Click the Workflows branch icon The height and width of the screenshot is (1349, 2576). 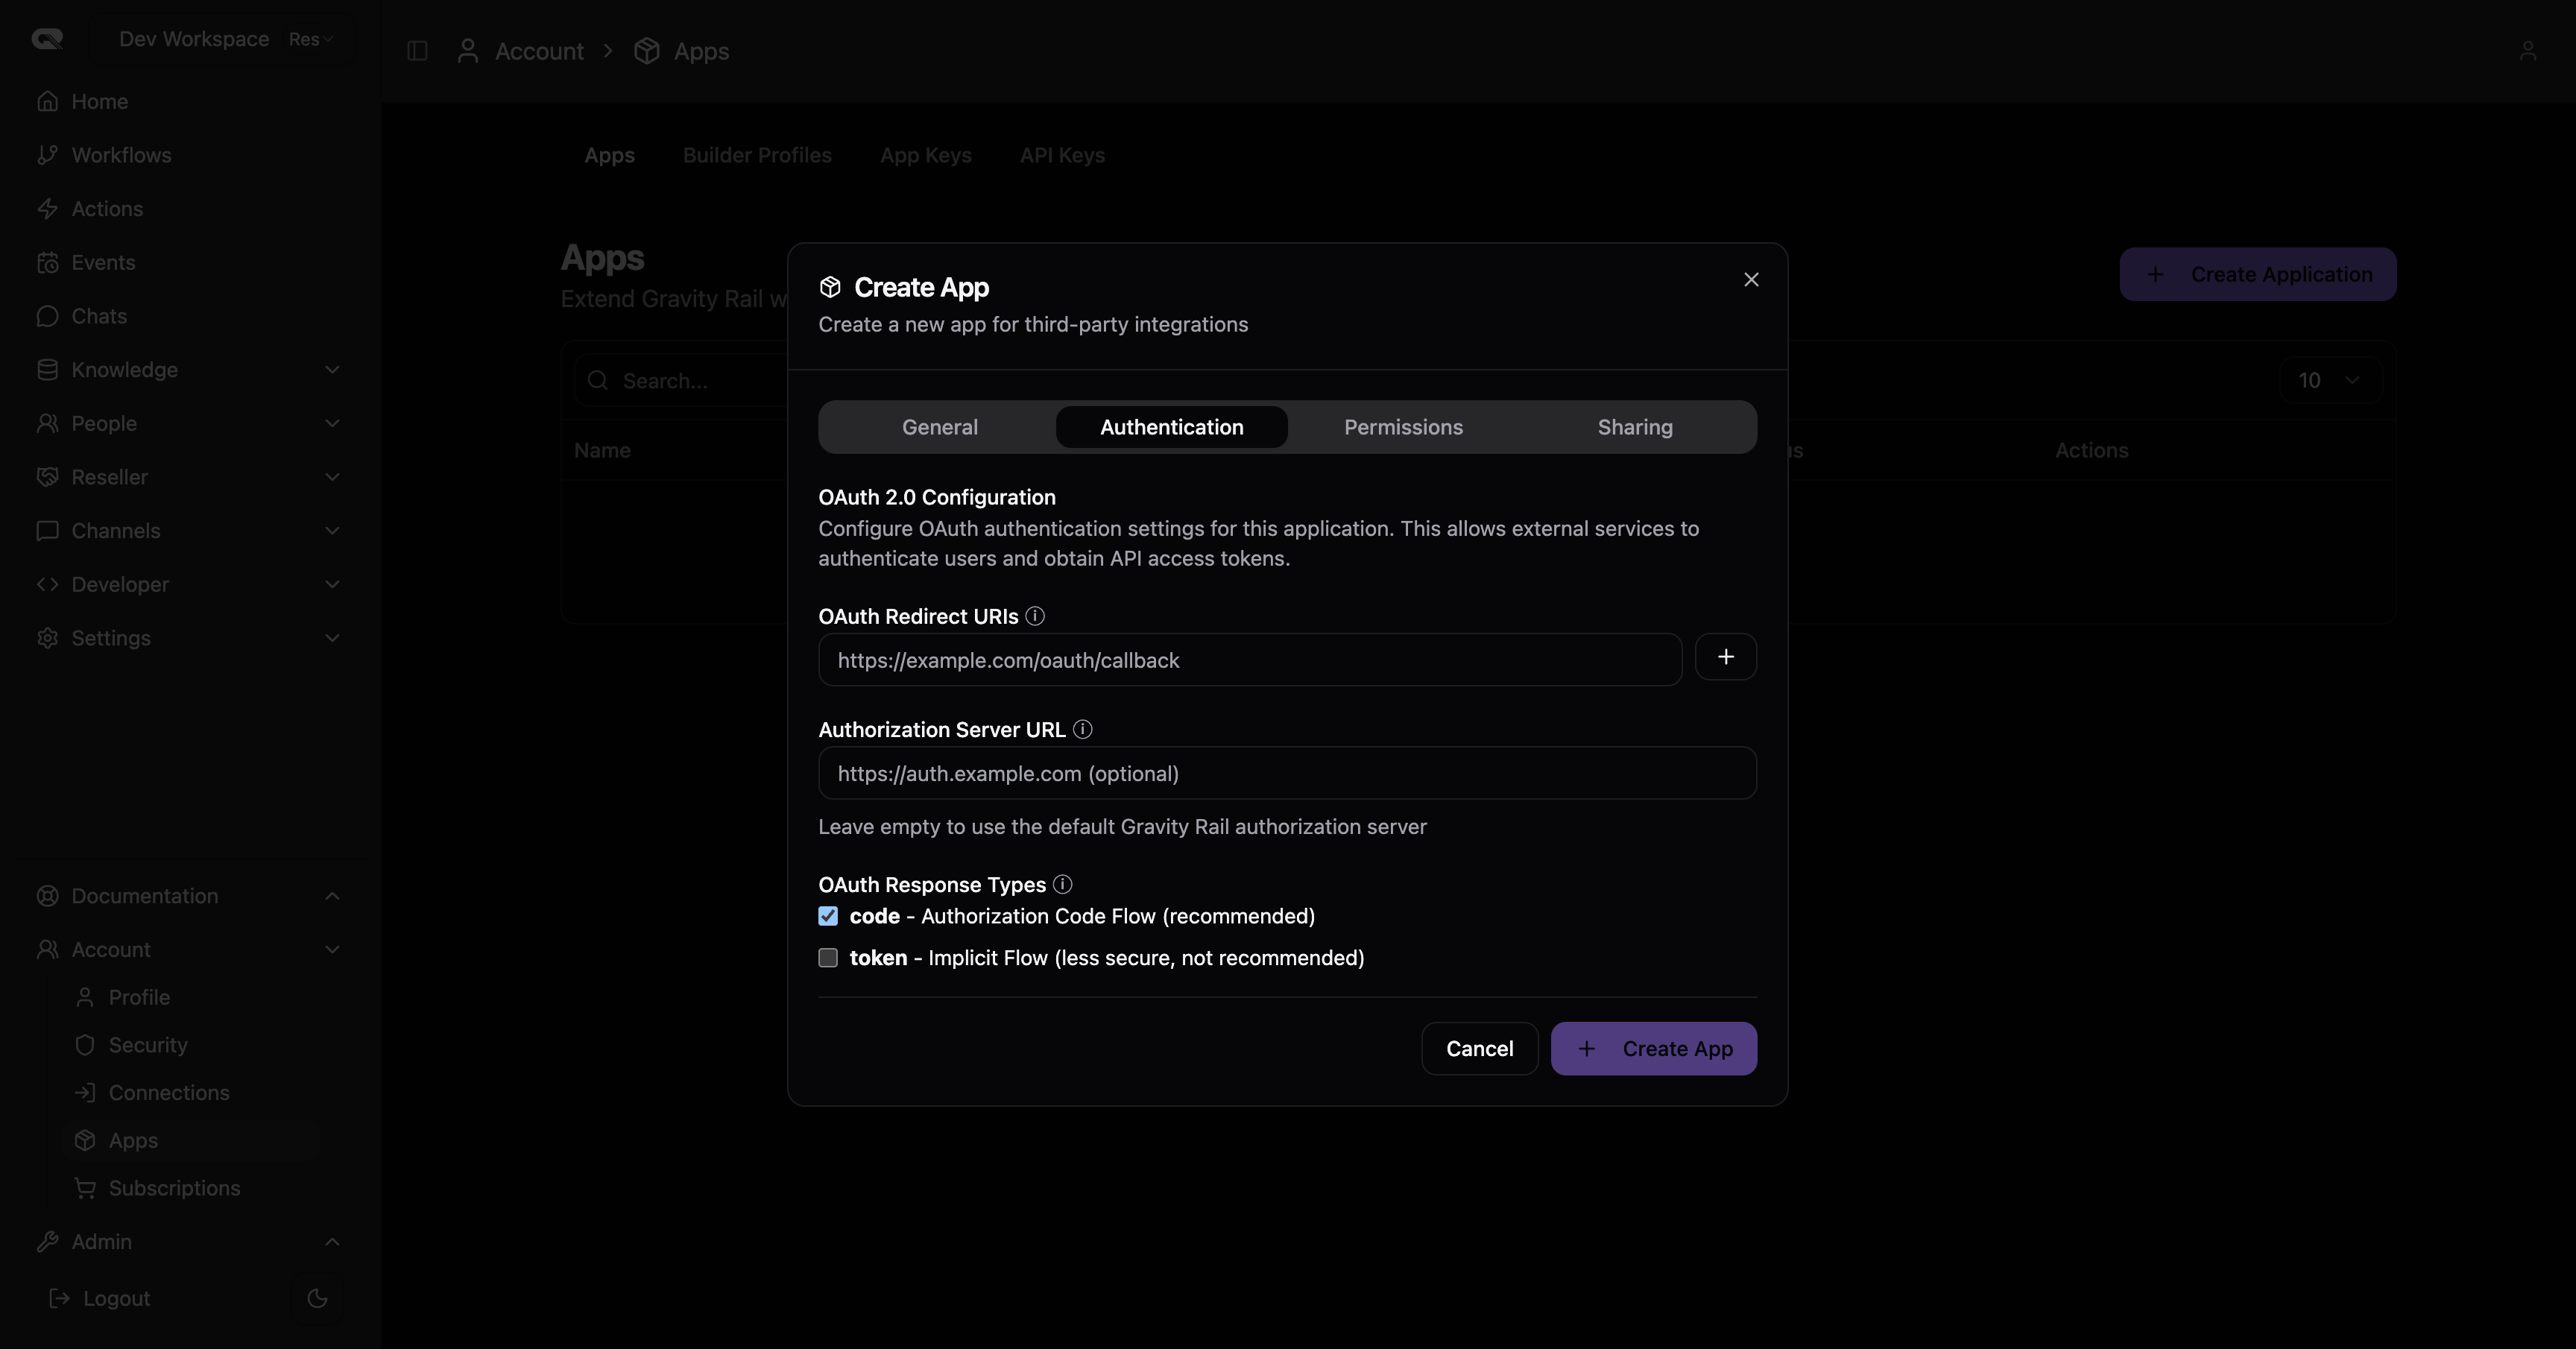click(x=47, y=155)
